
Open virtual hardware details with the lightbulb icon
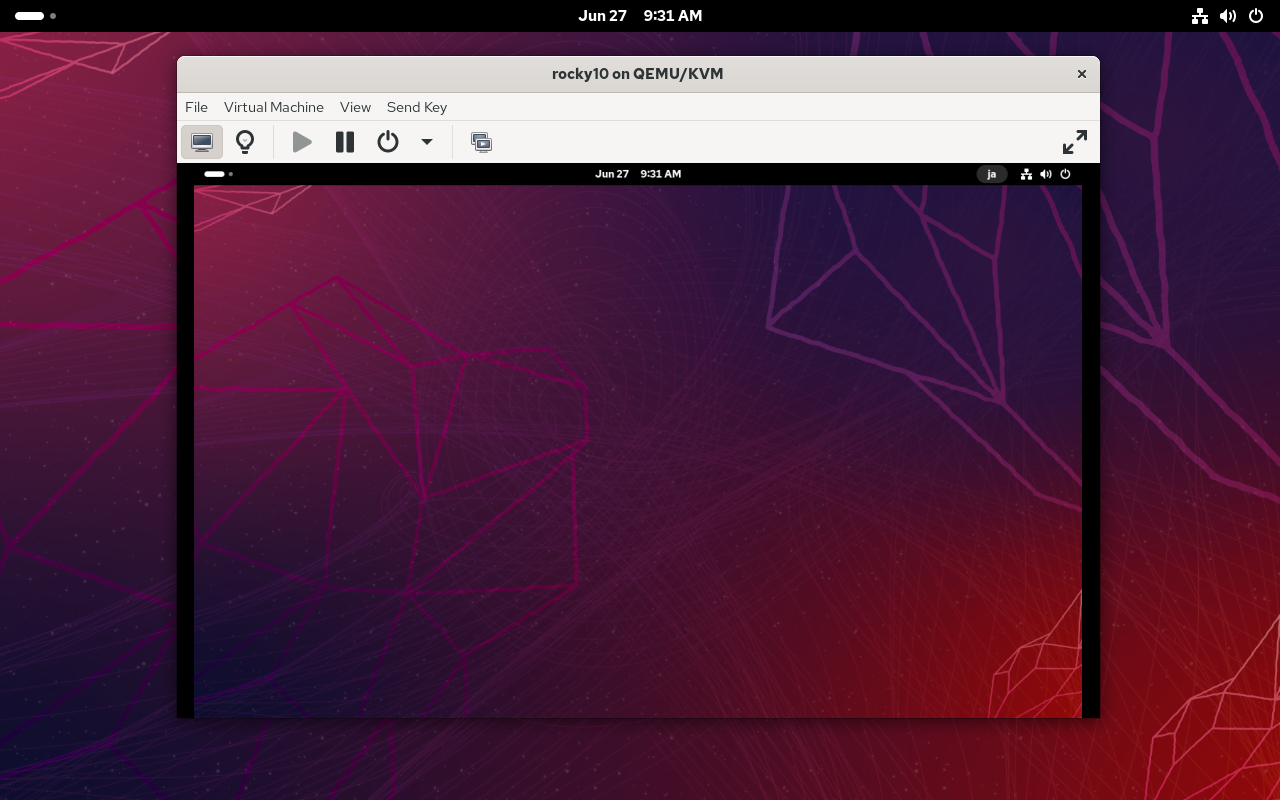245,142
